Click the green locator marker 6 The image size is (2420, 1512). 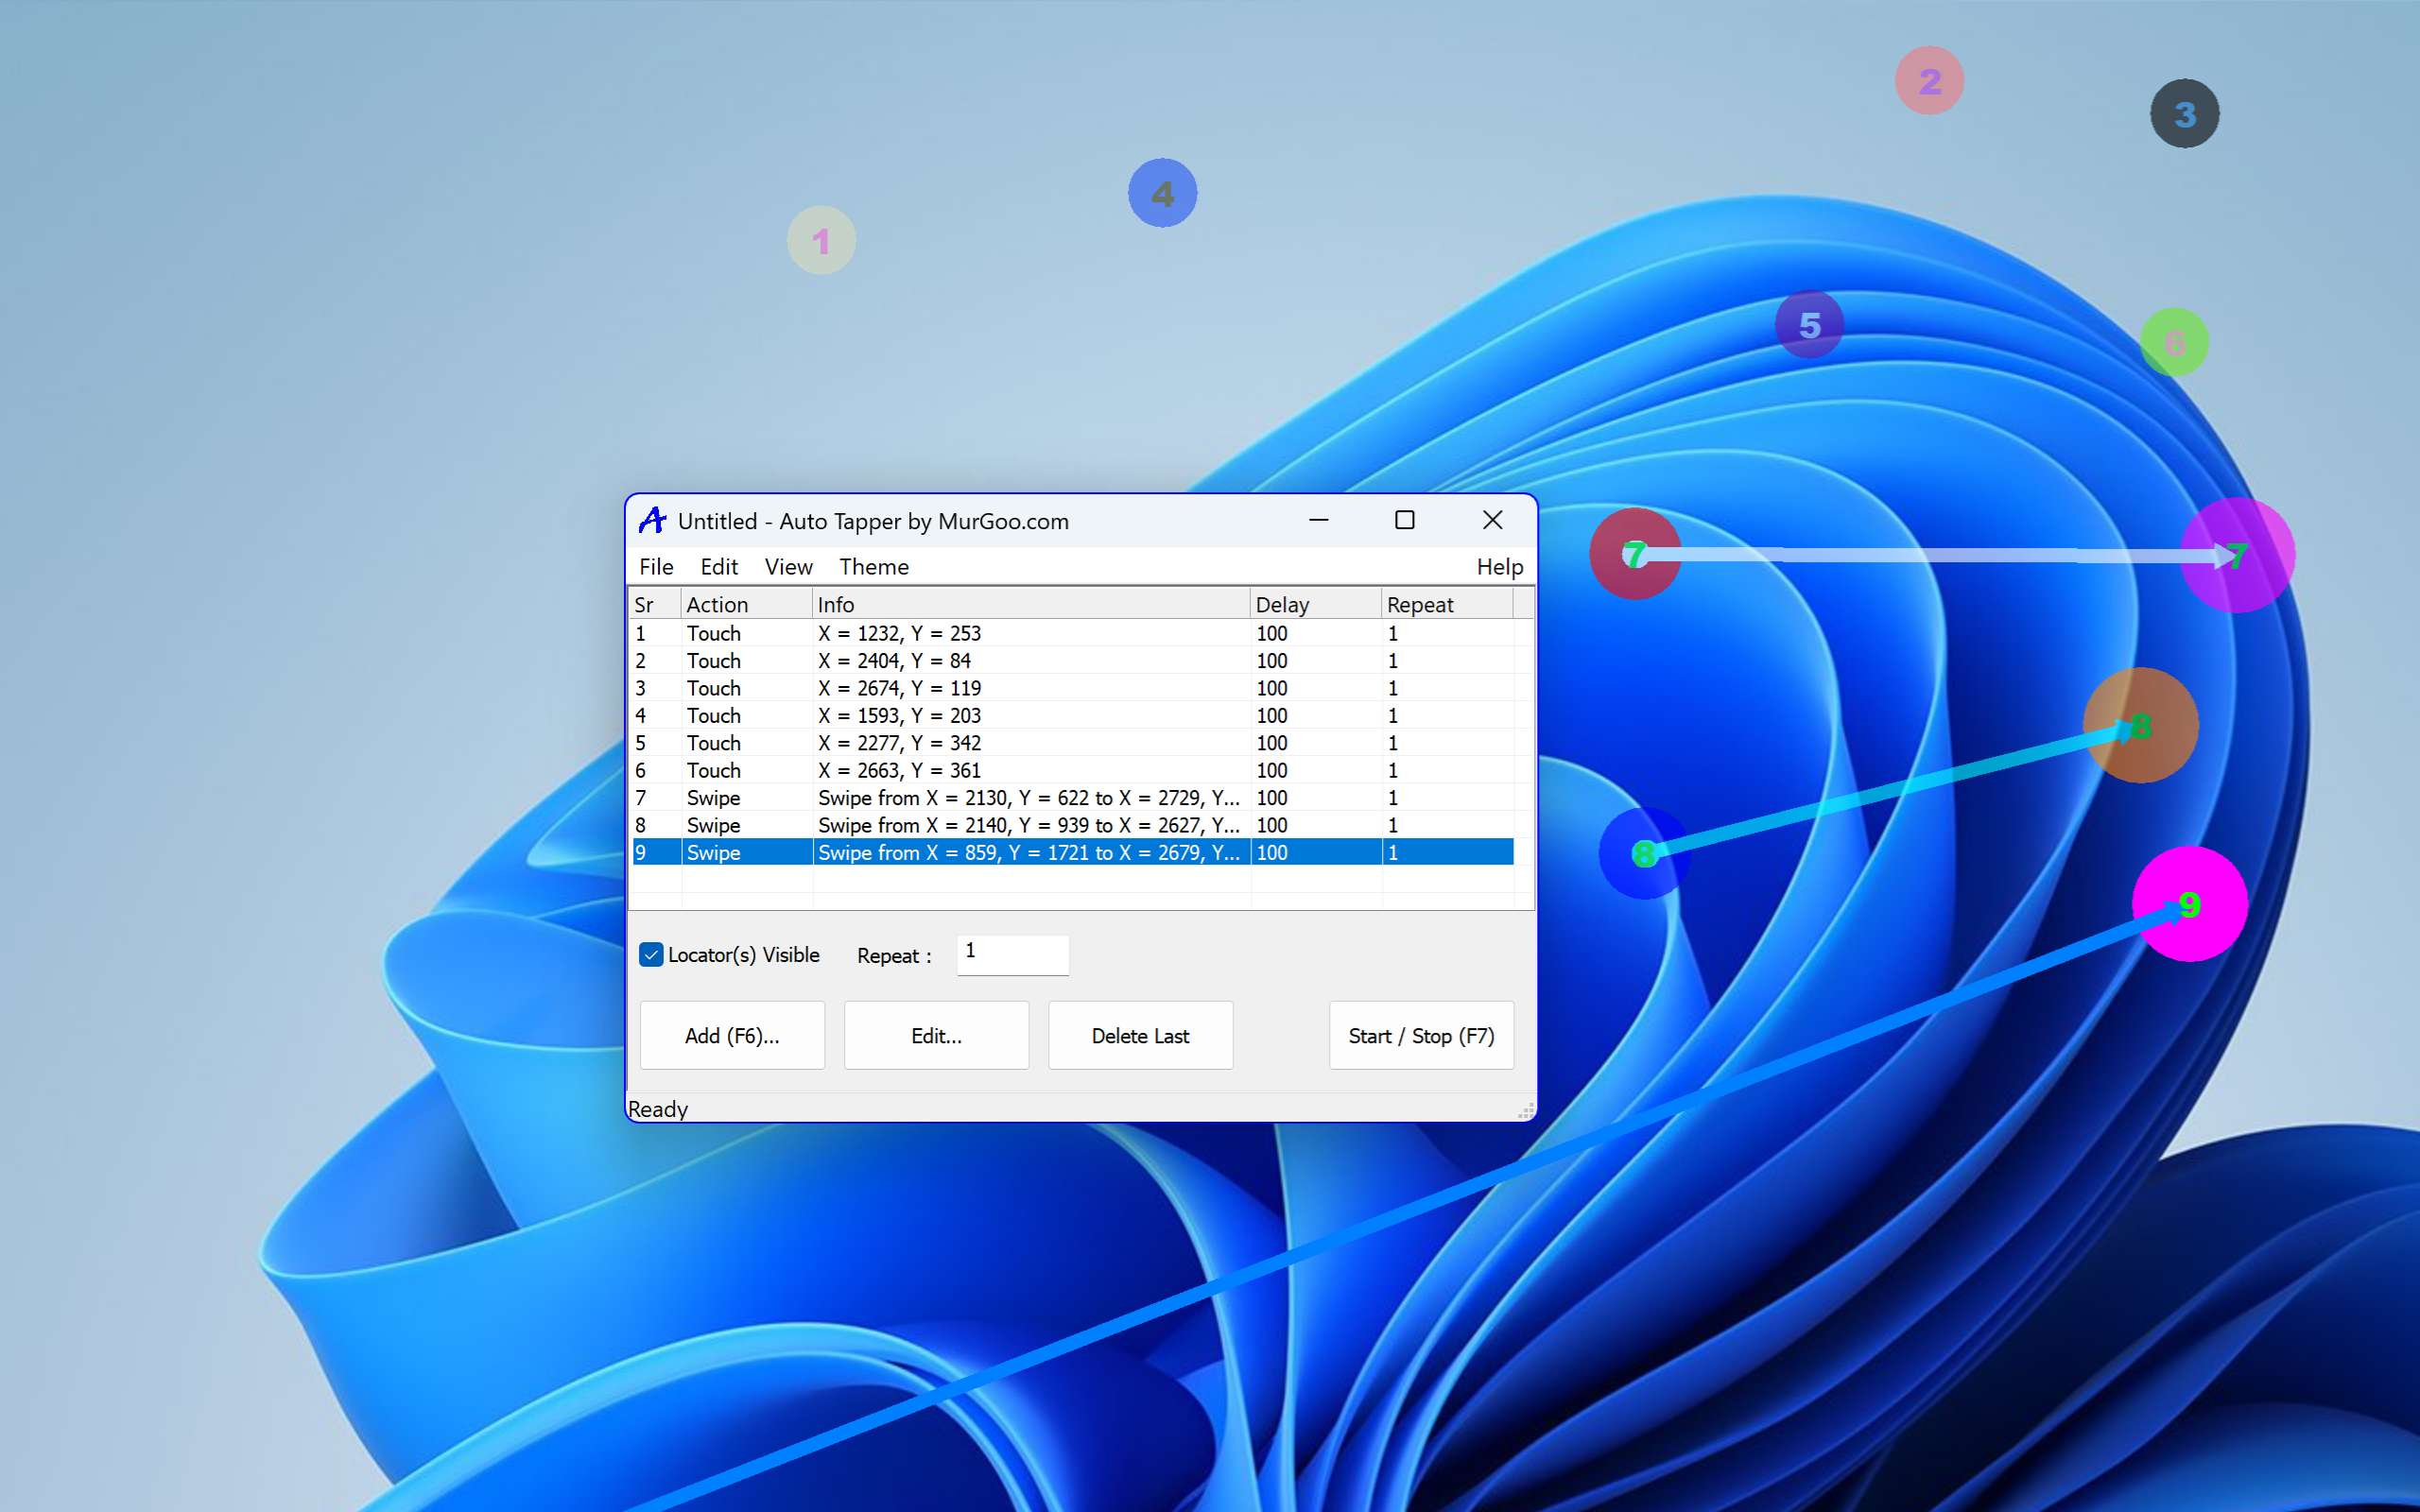pos(2175,342)
